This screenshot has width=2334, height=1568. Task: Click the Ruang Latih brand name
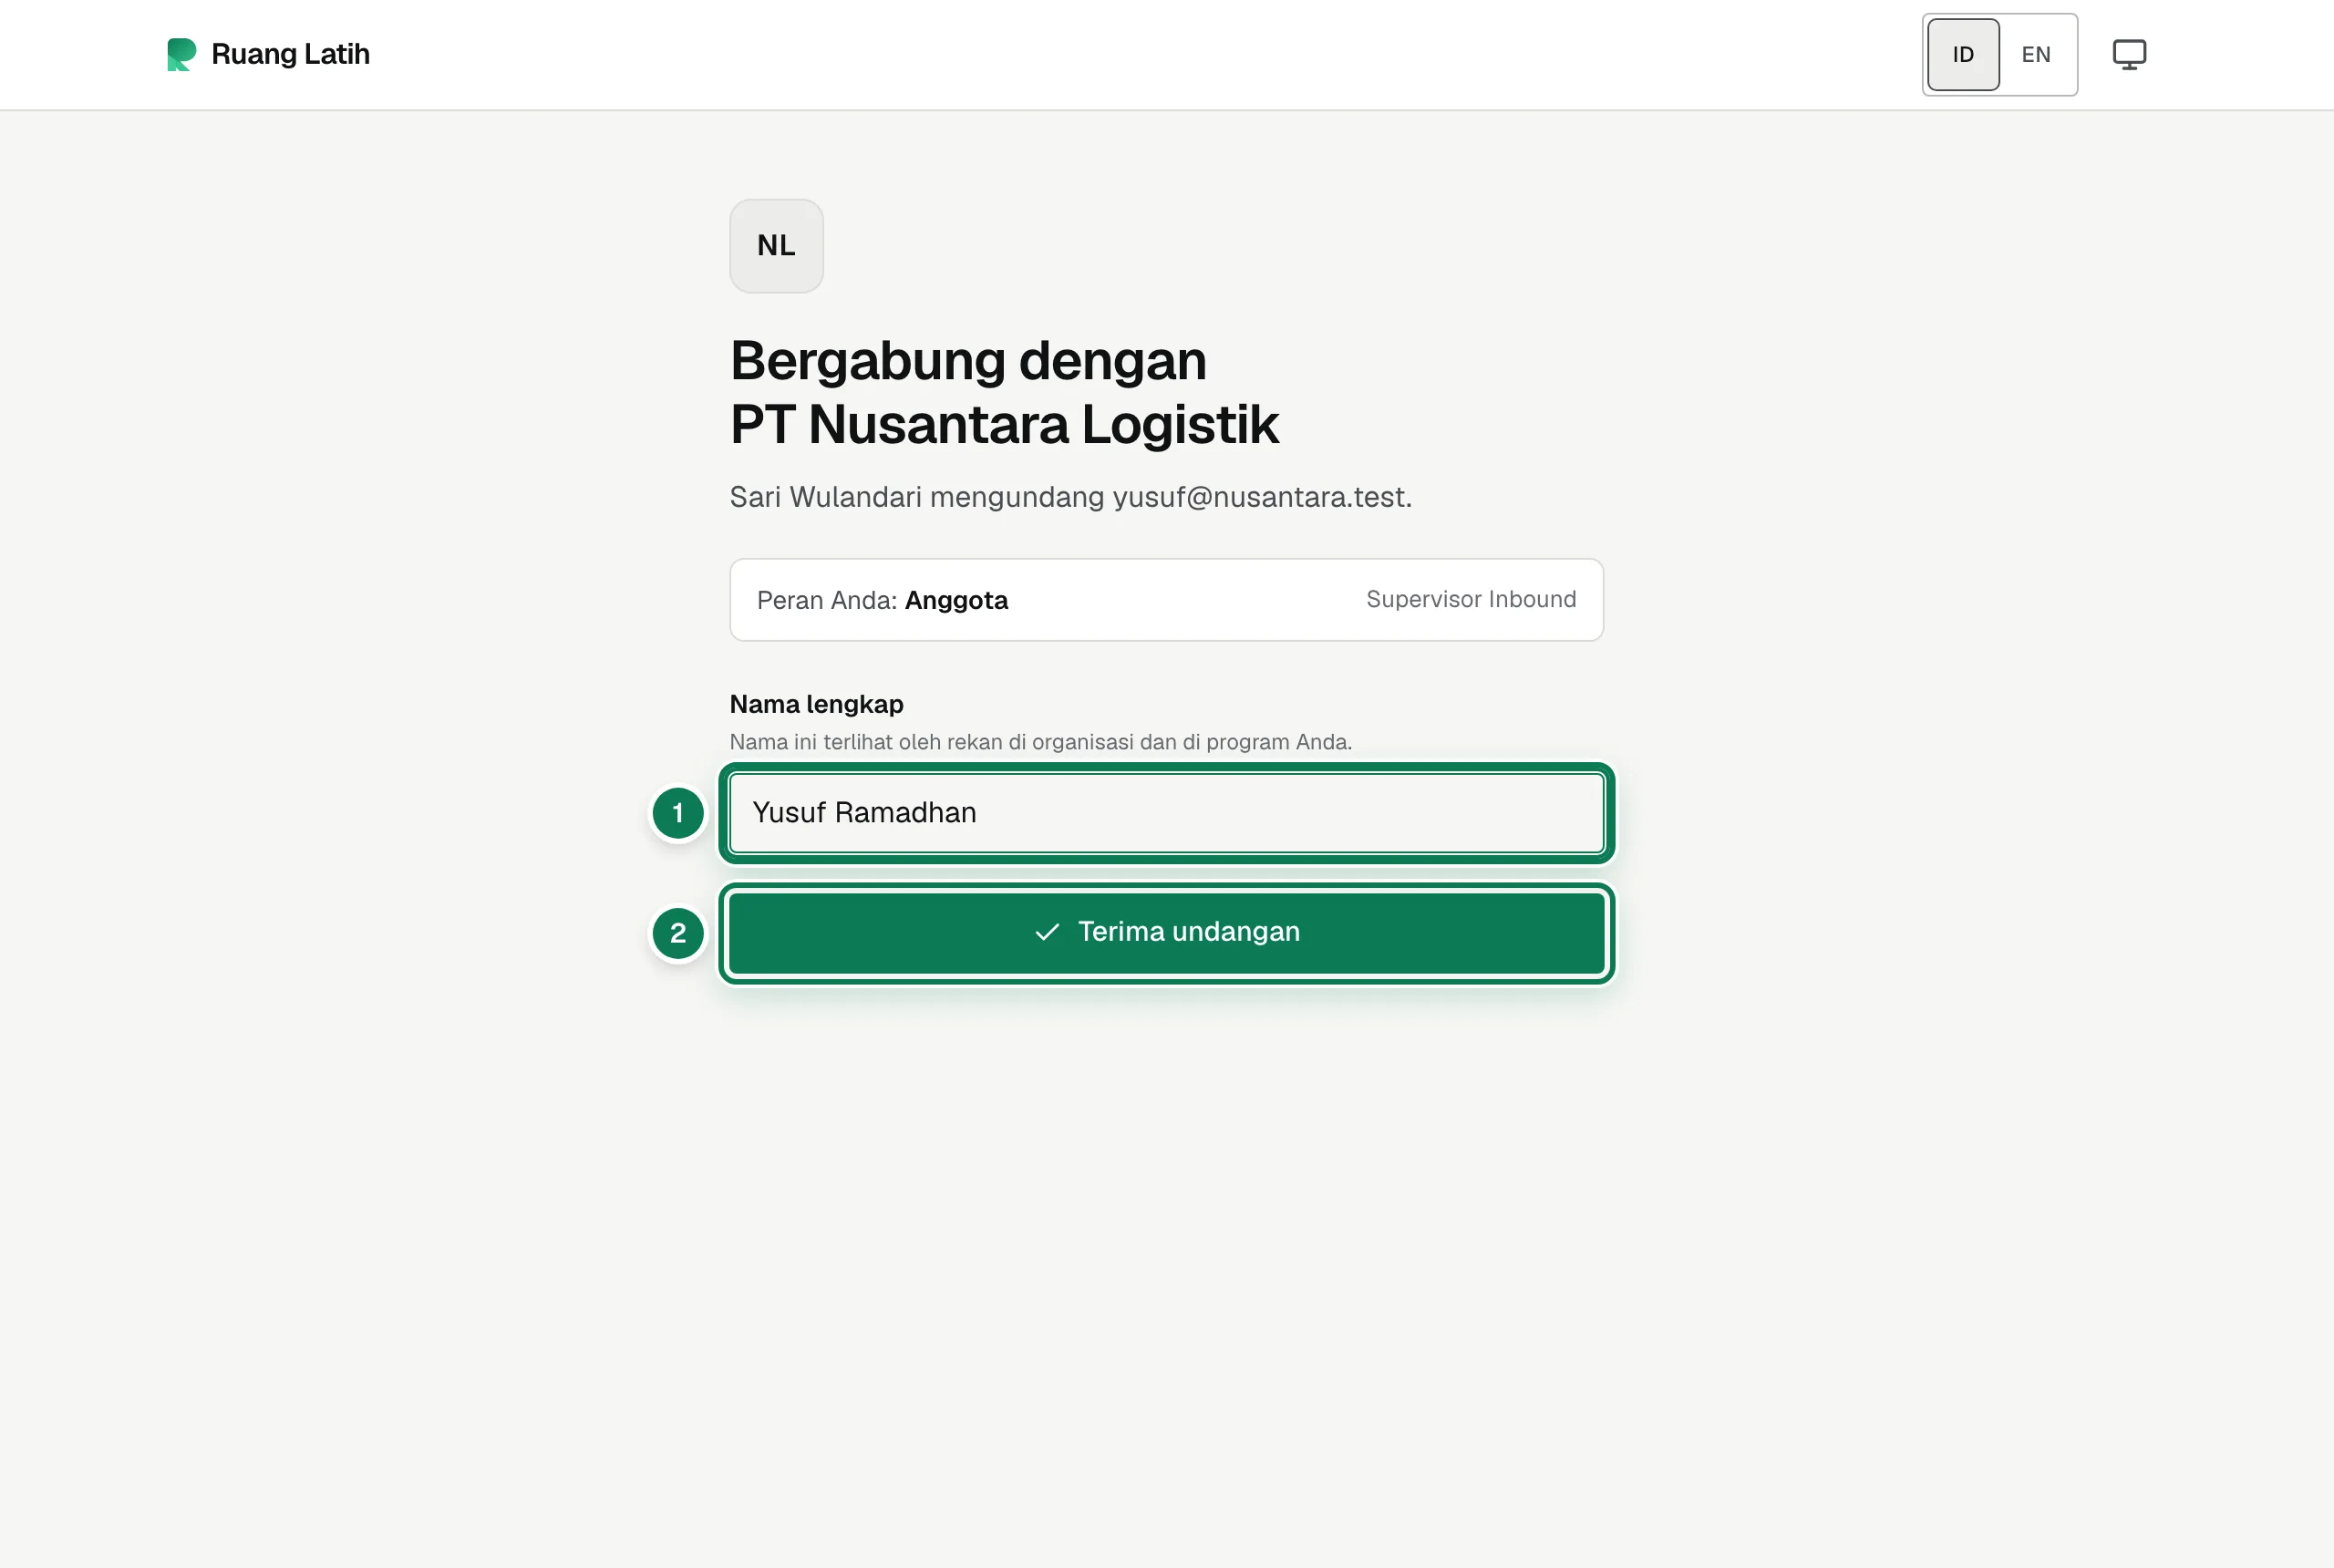290,54
